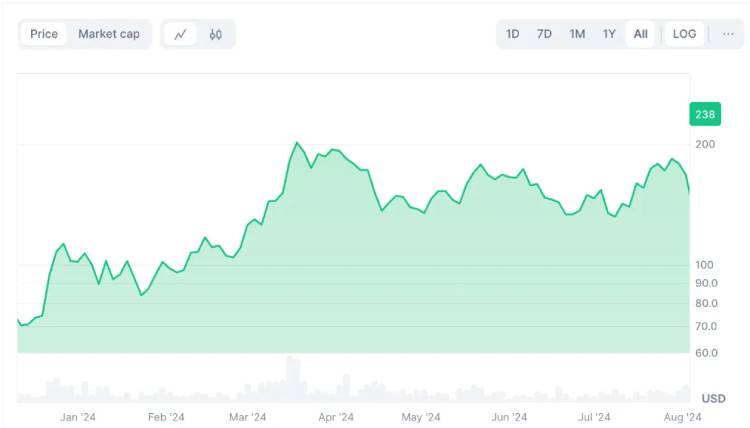Switch to line chart view
Screen dimensions: 750x428
coord(180,34)
